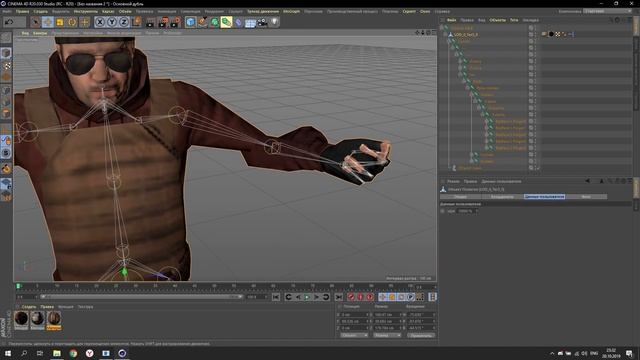Collapse the top root object in tree
The height and width of the screenshot is (360, 640).
tap(442, 28)
